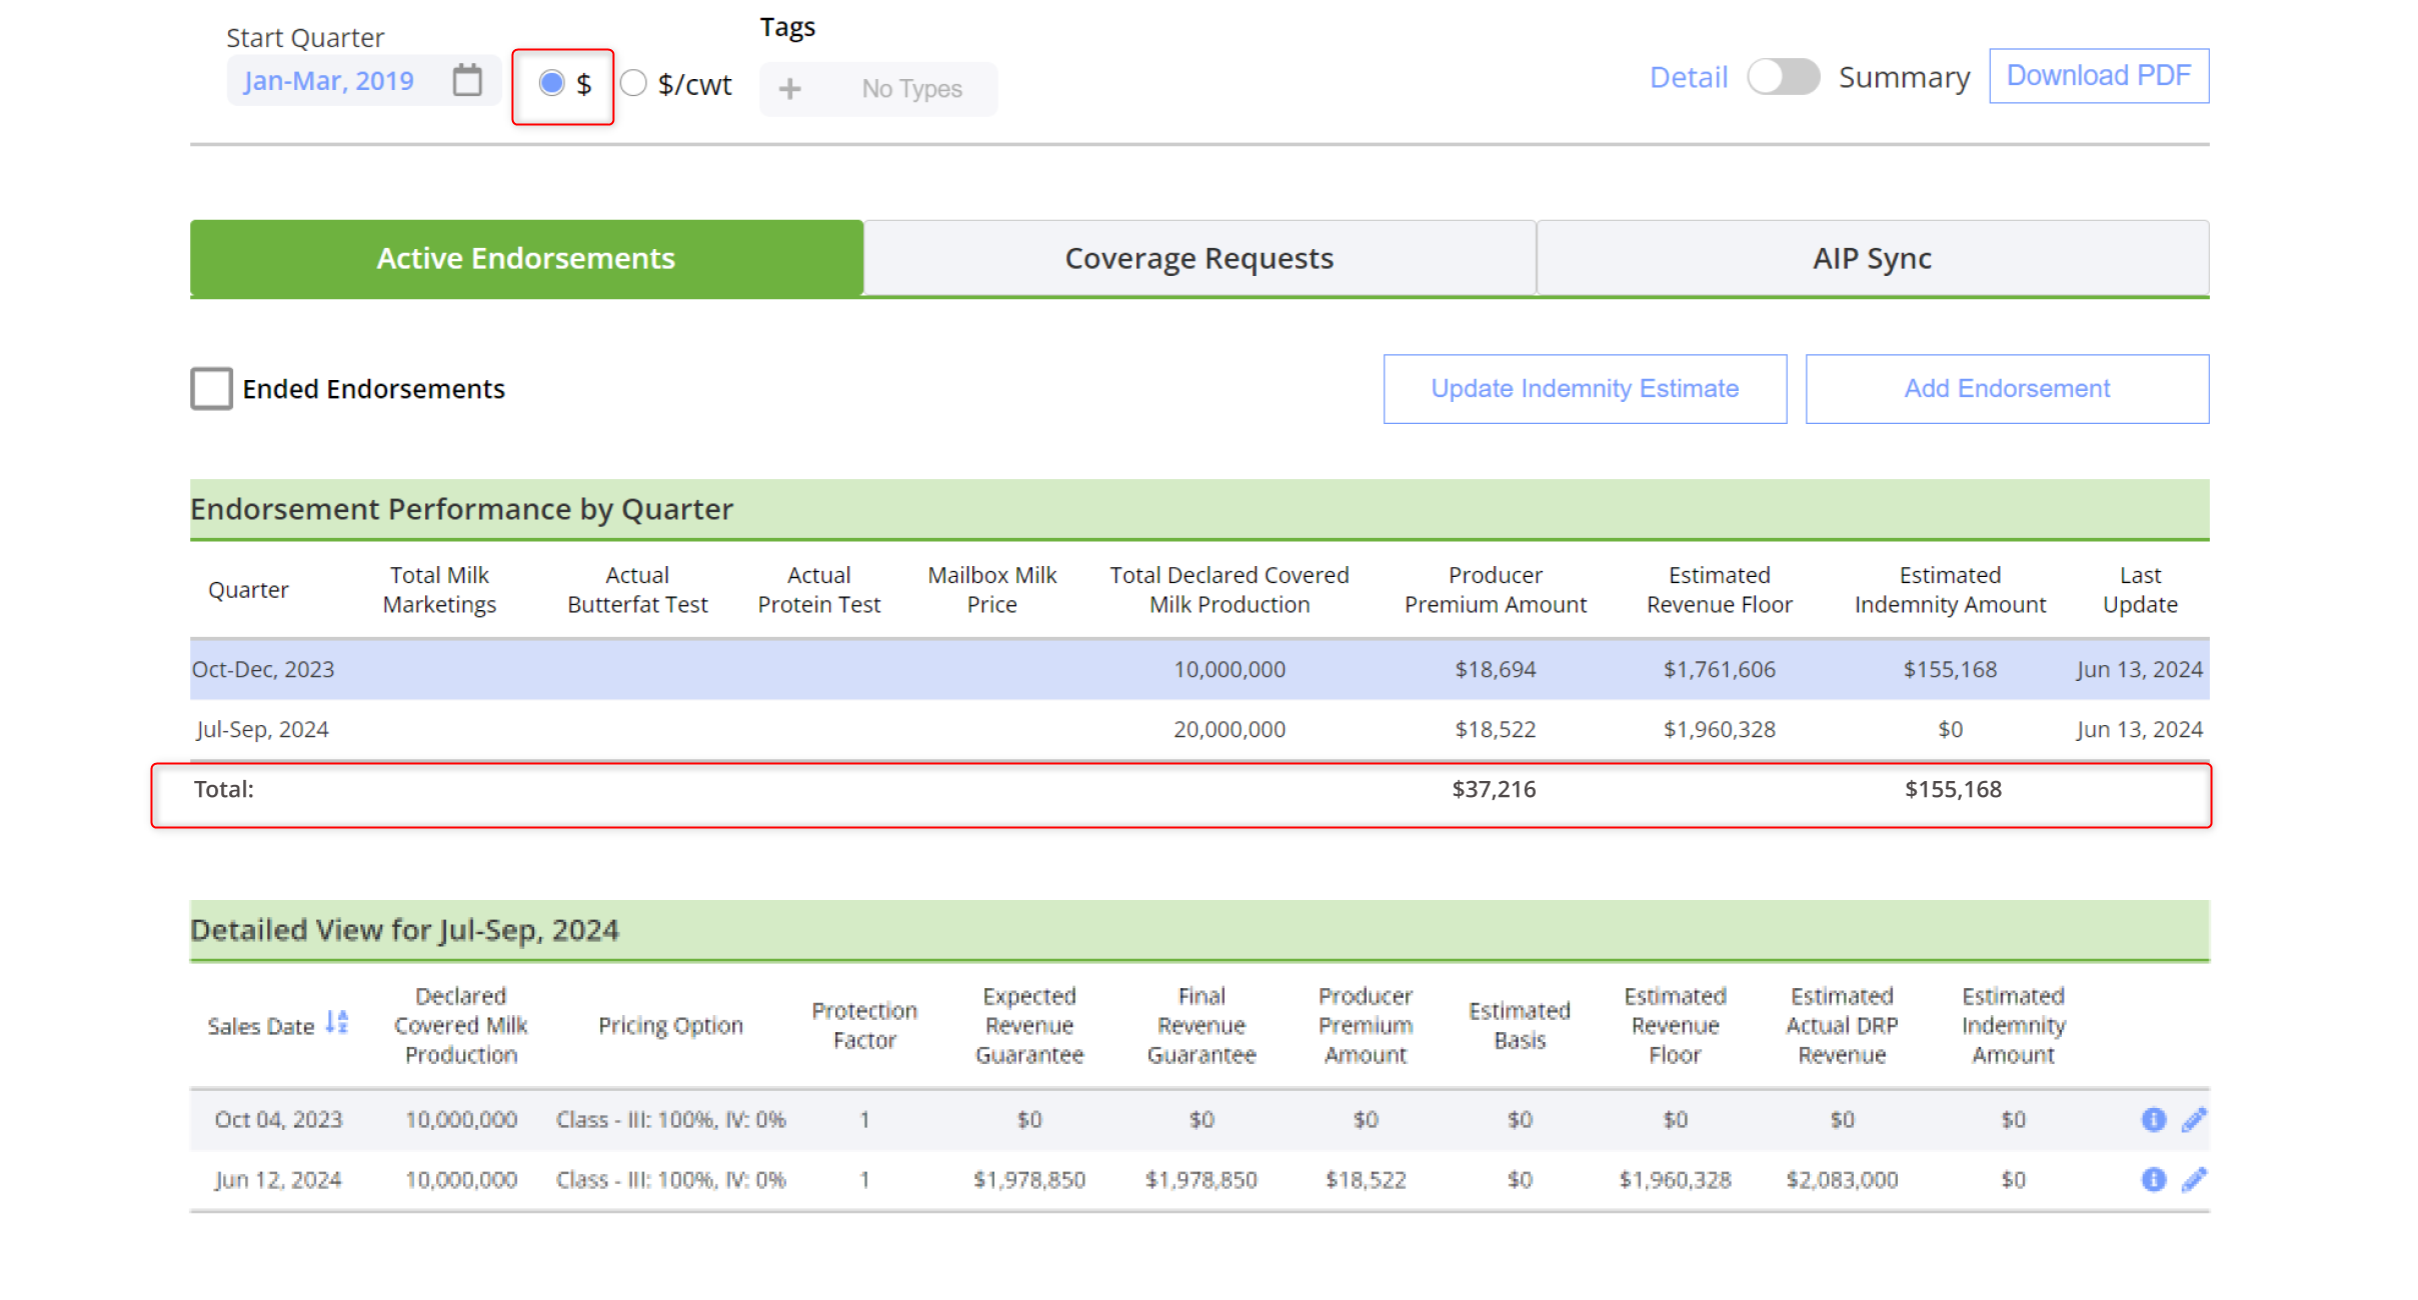2418x1300 pixels.
Task: Click the Add Endorsement button
Action: coord(2007,388)
